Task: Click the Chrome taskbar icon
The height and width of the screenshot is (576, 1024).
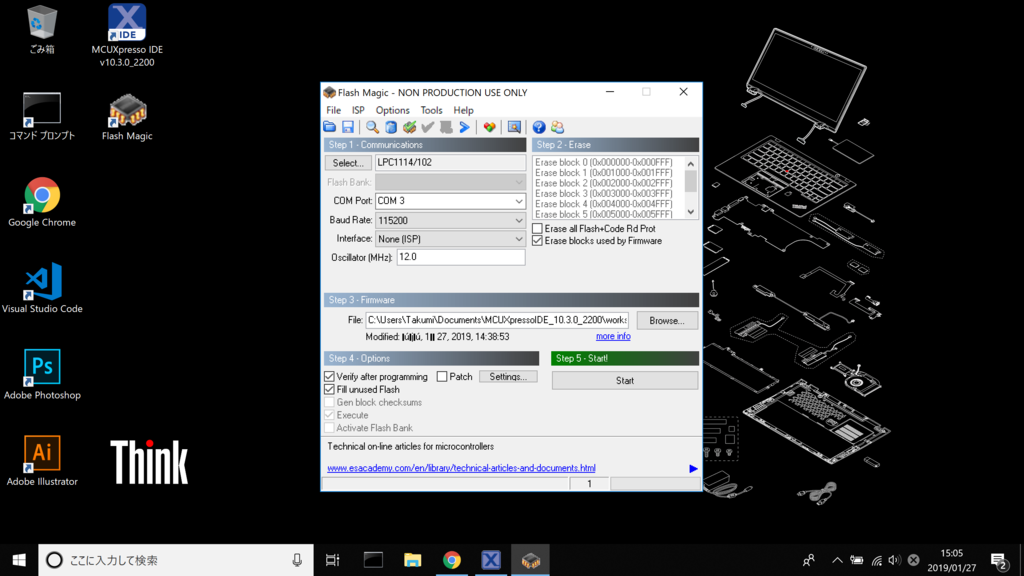Action: point(452,560)
